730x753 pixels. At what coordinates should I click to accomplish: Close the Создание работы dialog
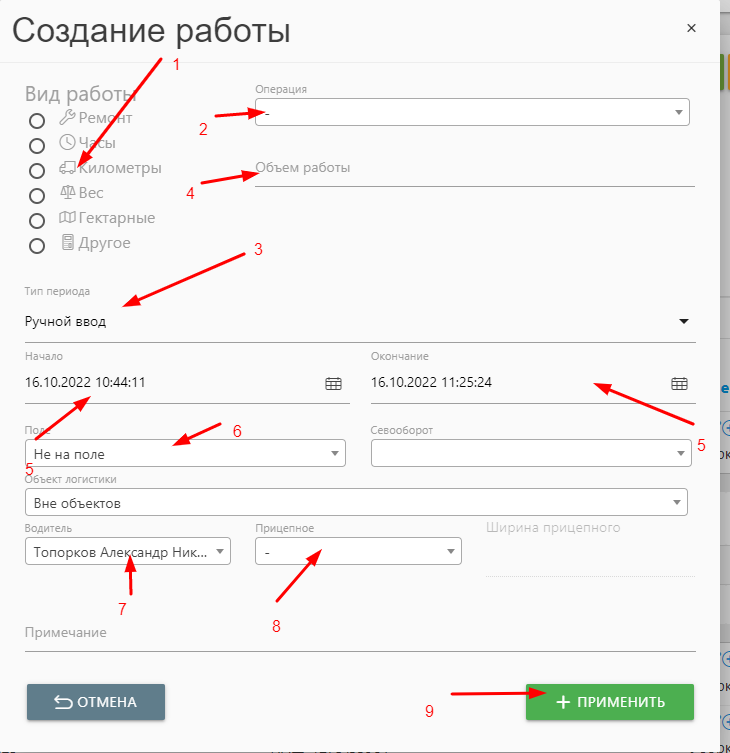point(691,29)
